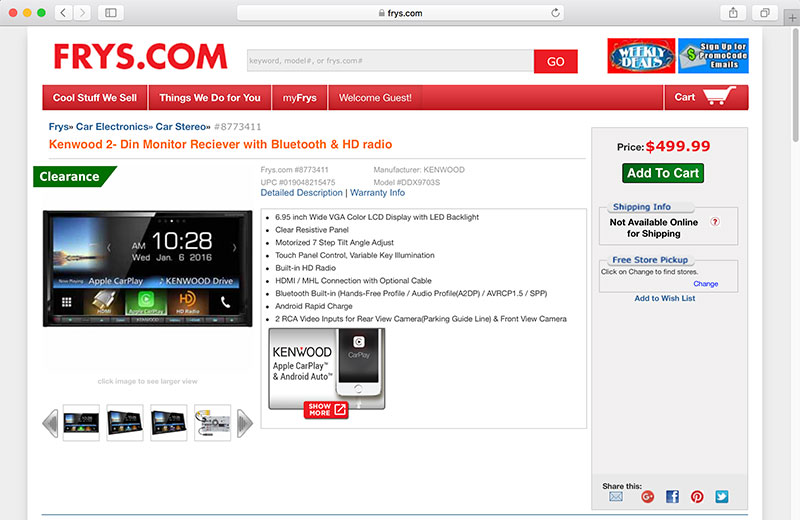Click 'Manufacturer: KENWOOD' text
The image size is (800, 520).
[419, 170]
